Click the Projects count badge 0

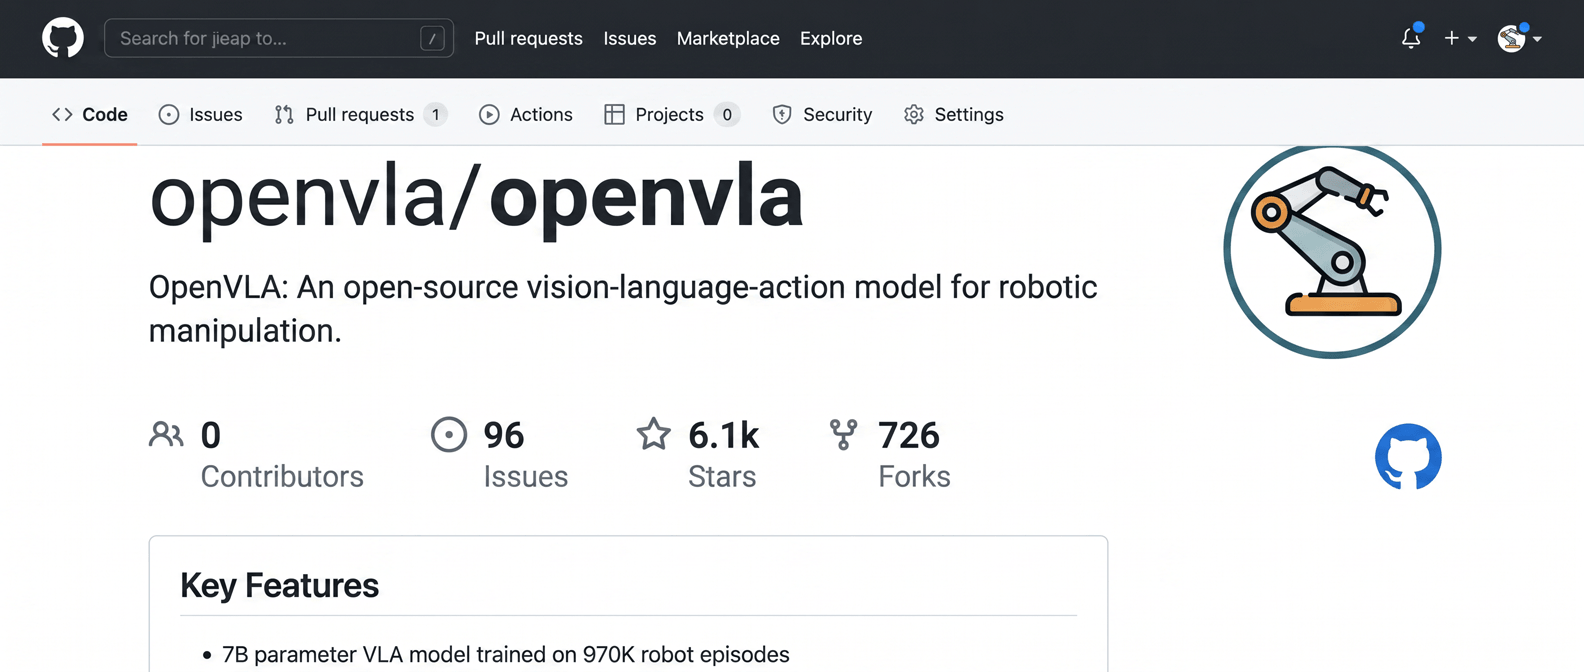(x=727, y=114)
